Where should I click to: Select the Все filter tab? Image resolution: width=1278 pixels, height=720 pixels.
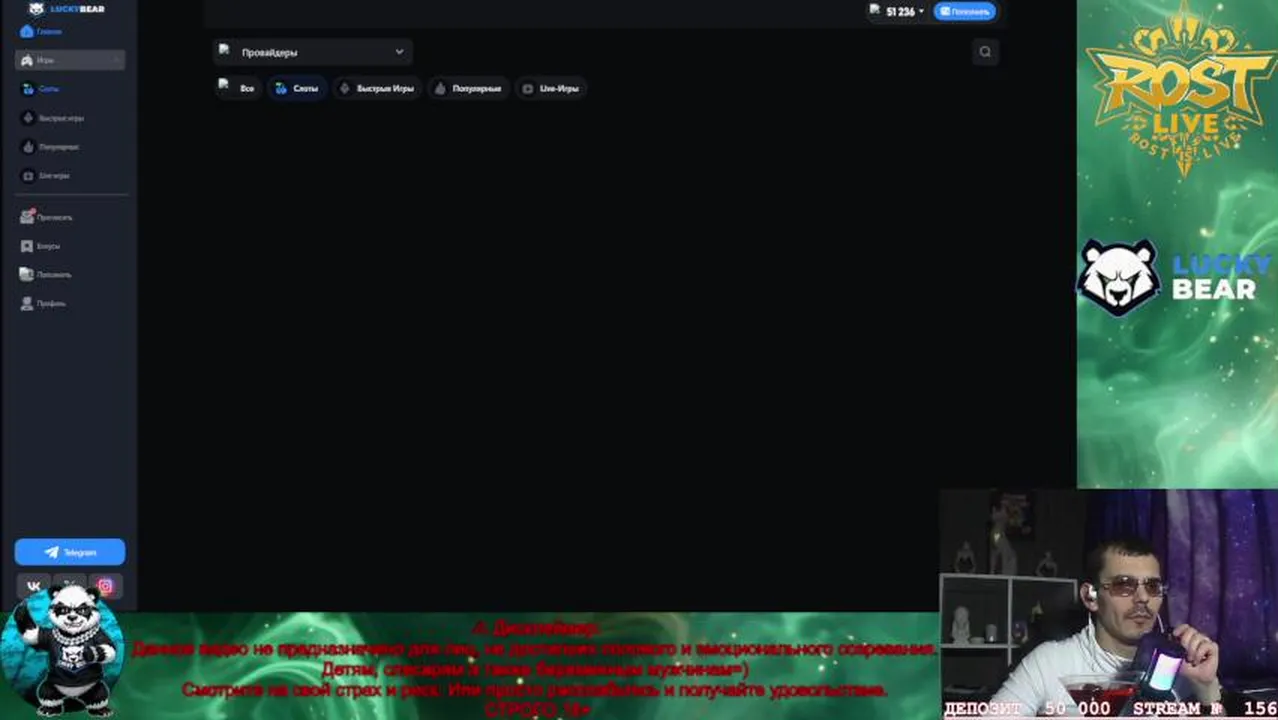(238, 88)
